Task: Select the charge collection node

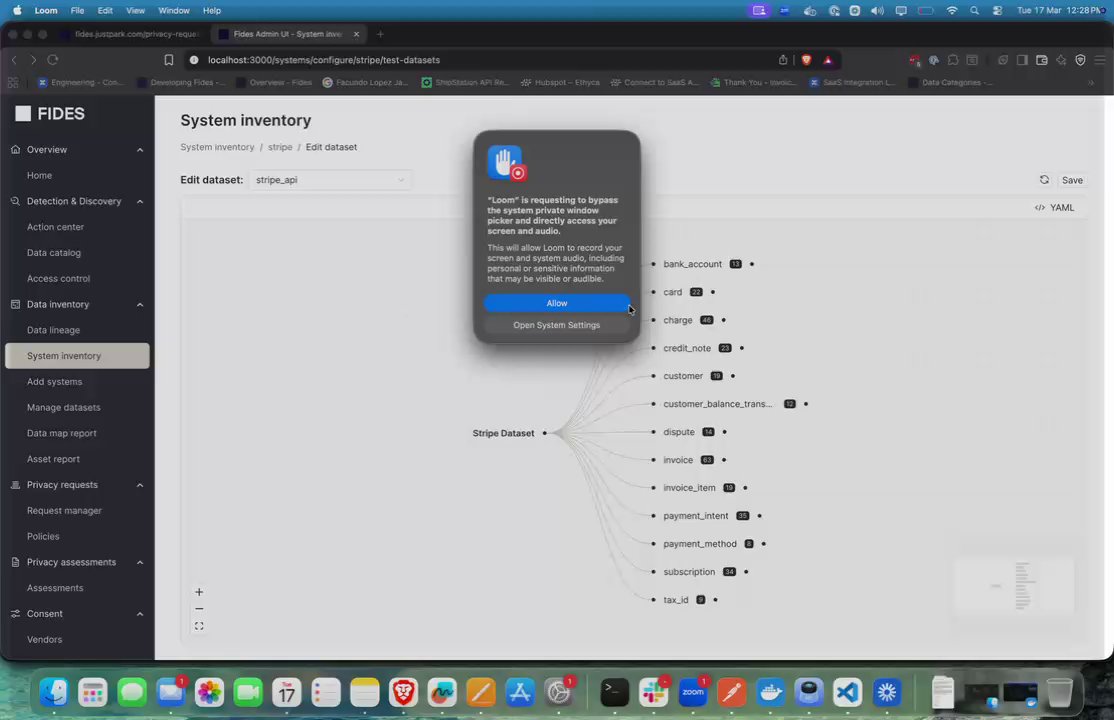Action: [x=678, y=320]
